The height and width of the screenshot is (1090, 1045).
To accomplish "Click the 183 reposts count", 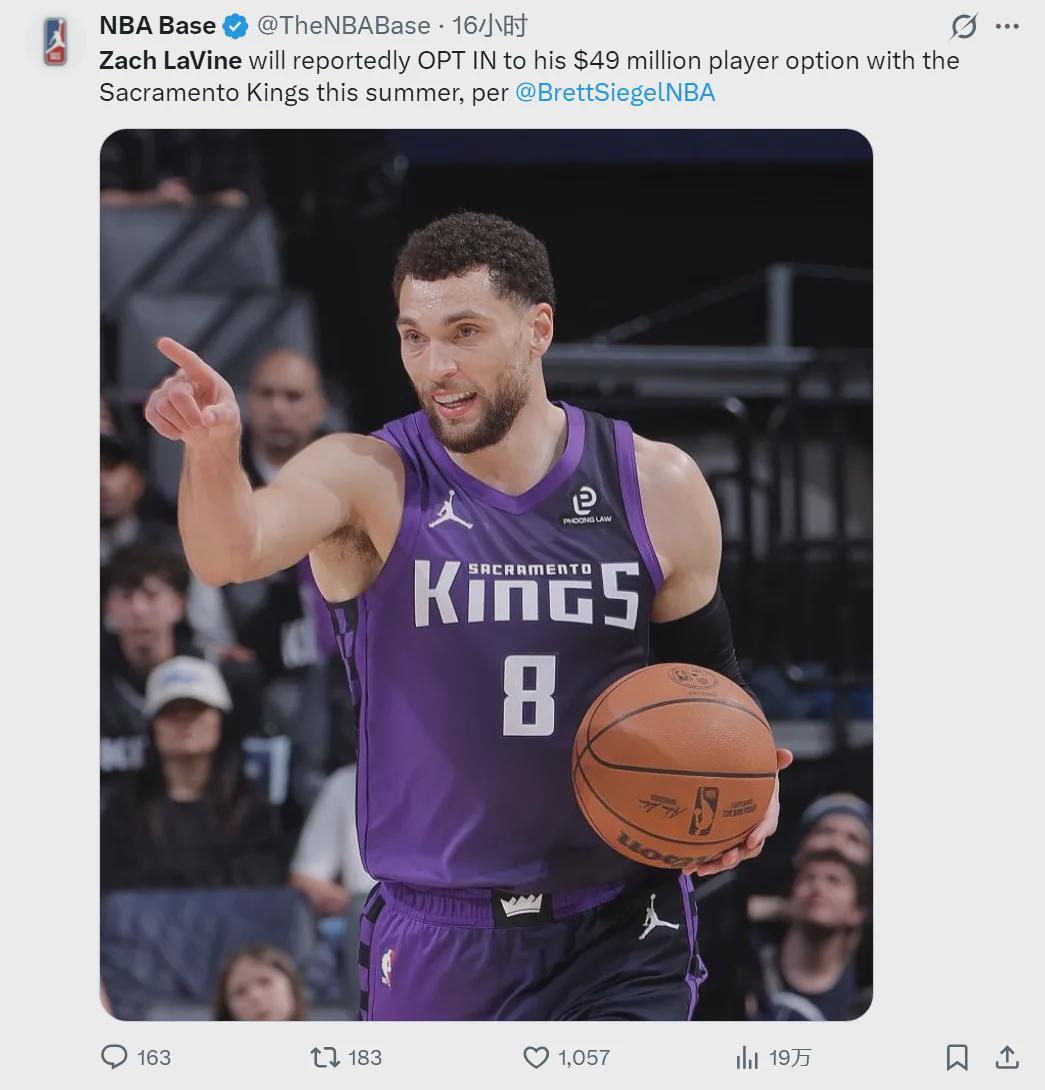I will [365, 1057].
